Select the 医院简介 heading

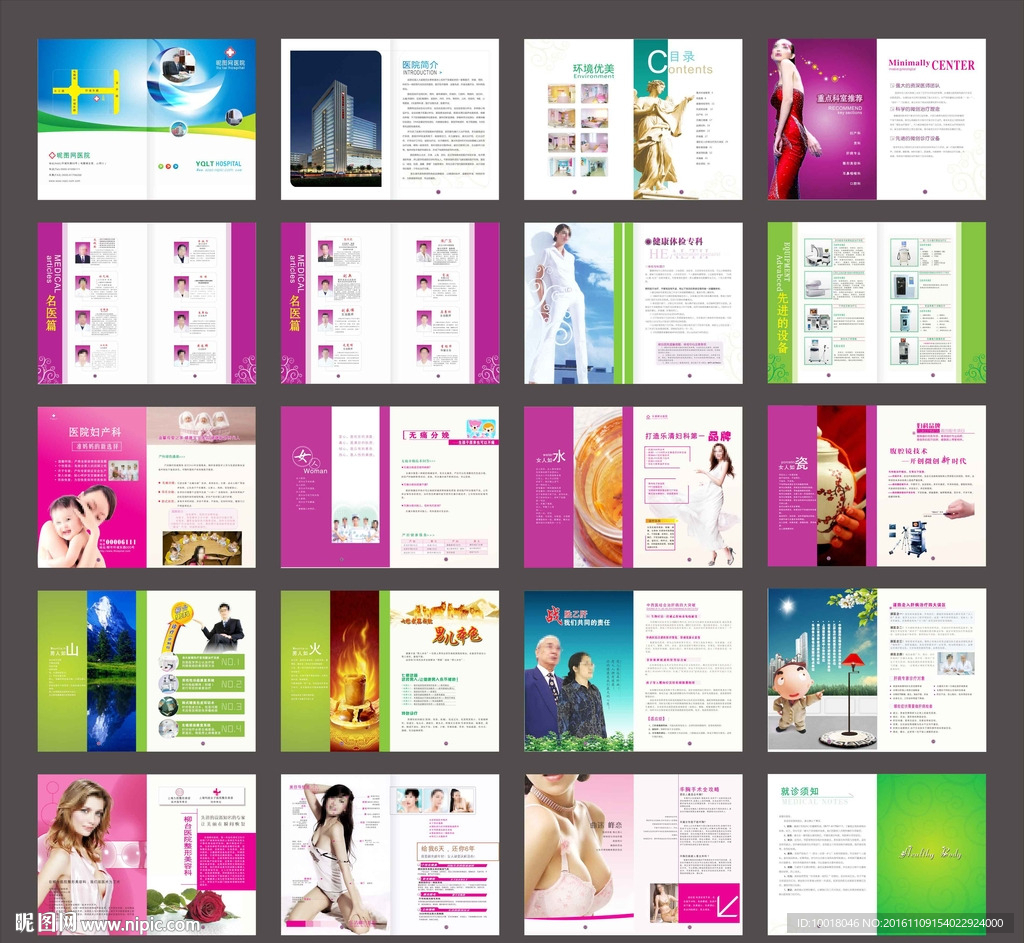[x=420, y=65]
